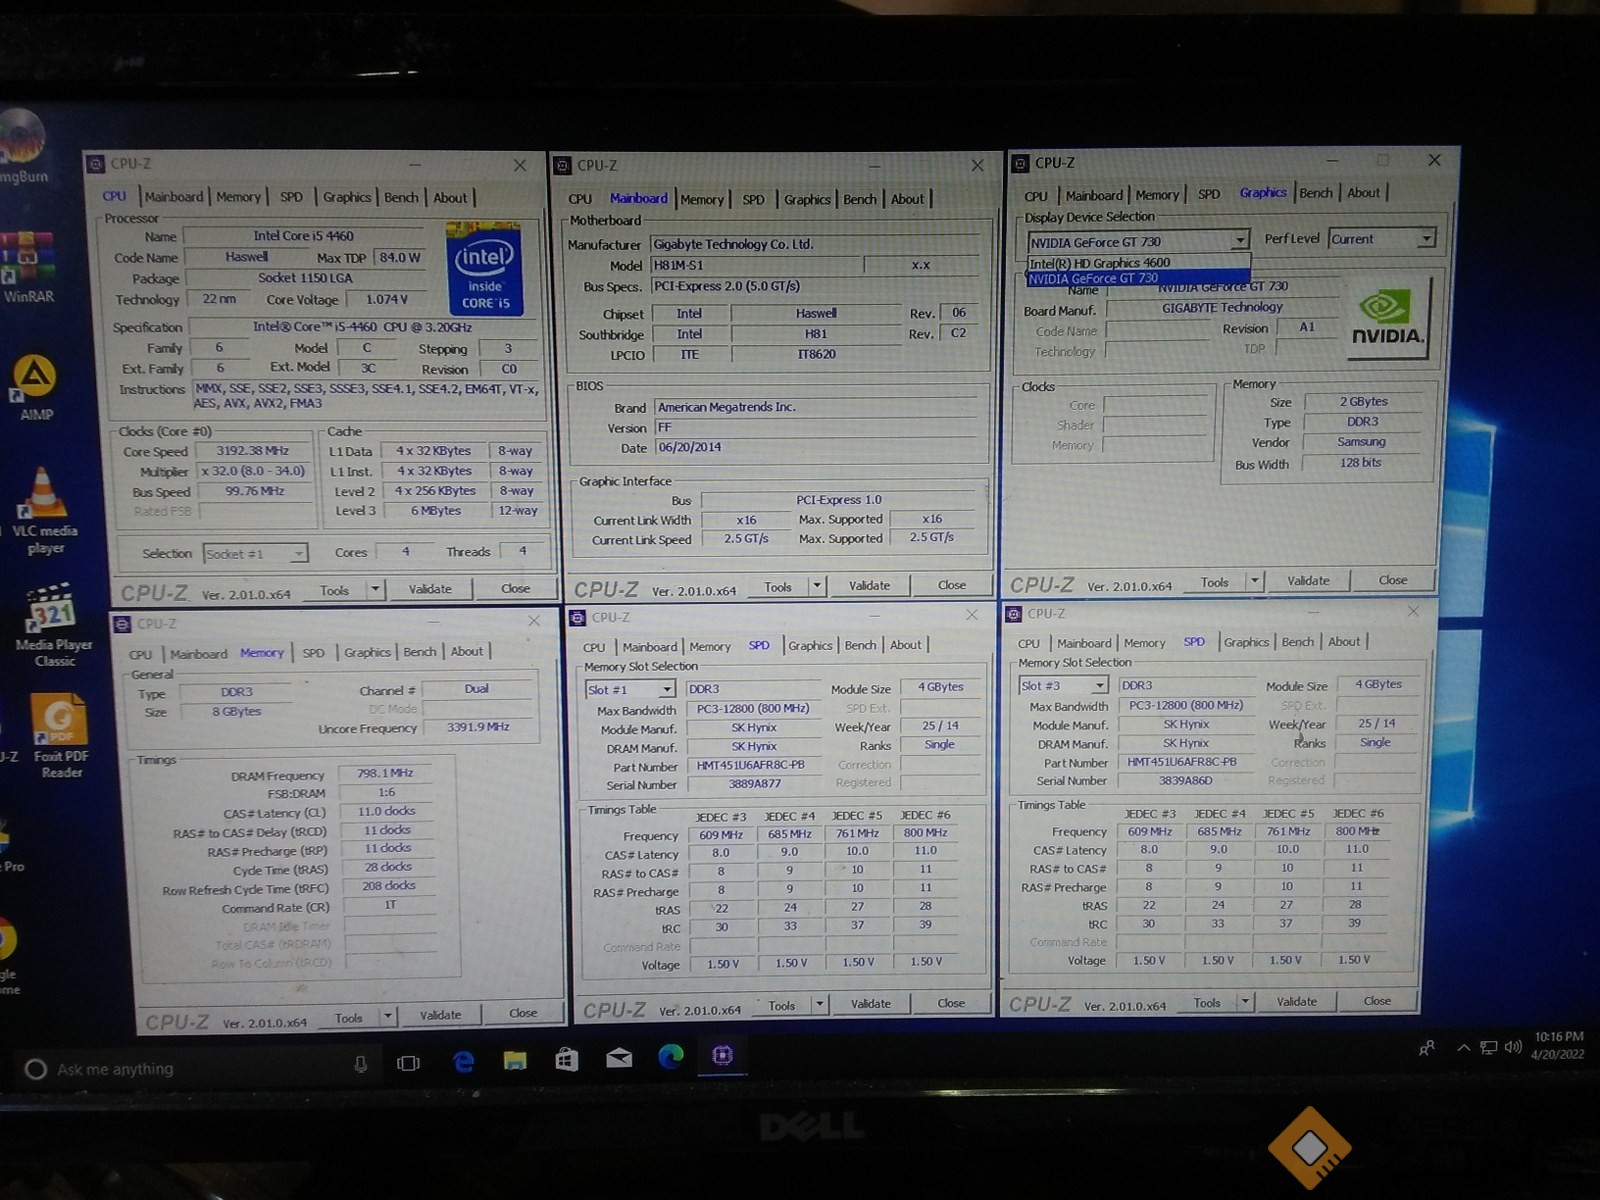
Task: Click the Cortana circle icon
Action: (35, 1069)
